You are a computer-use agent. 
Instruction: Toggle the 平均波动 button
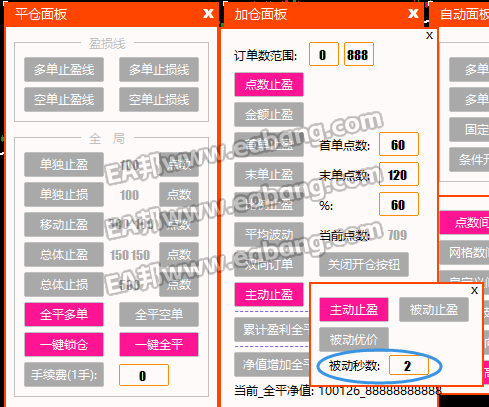(x=269, y=234)
